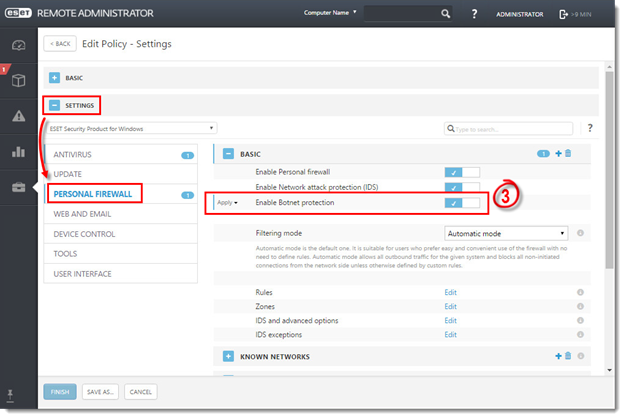Viewport: 624px width, 418px height.
Task: Open the Dashboard speedometer sidebar icon
Action: (x=18, y=45)
